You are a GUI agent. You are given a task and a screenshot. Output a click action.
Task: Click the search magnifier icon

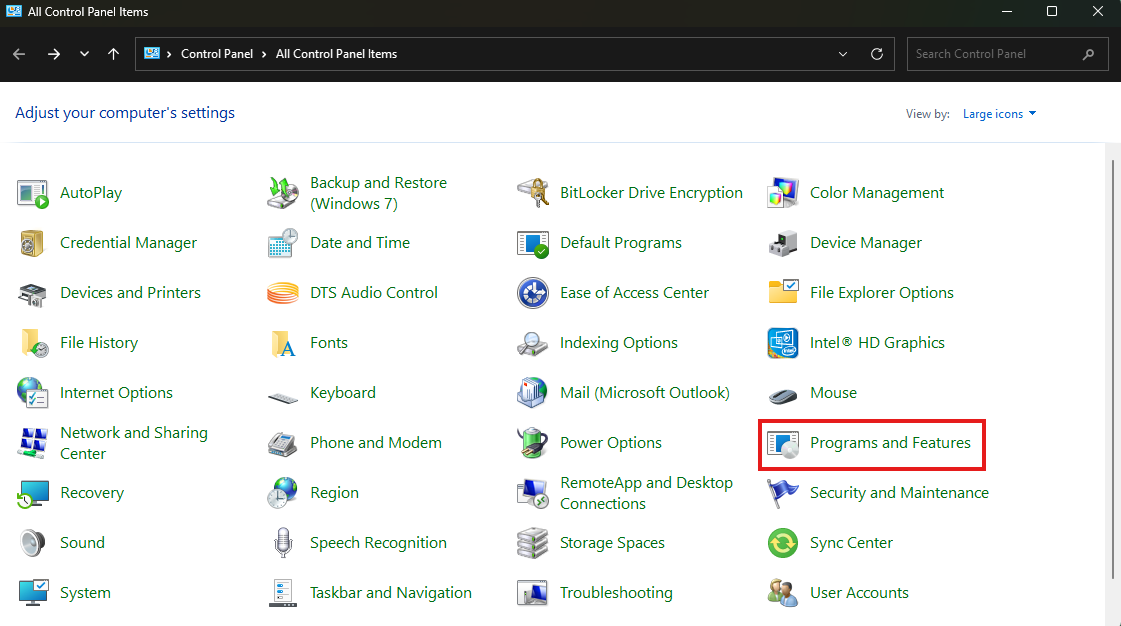[1088, 54]
